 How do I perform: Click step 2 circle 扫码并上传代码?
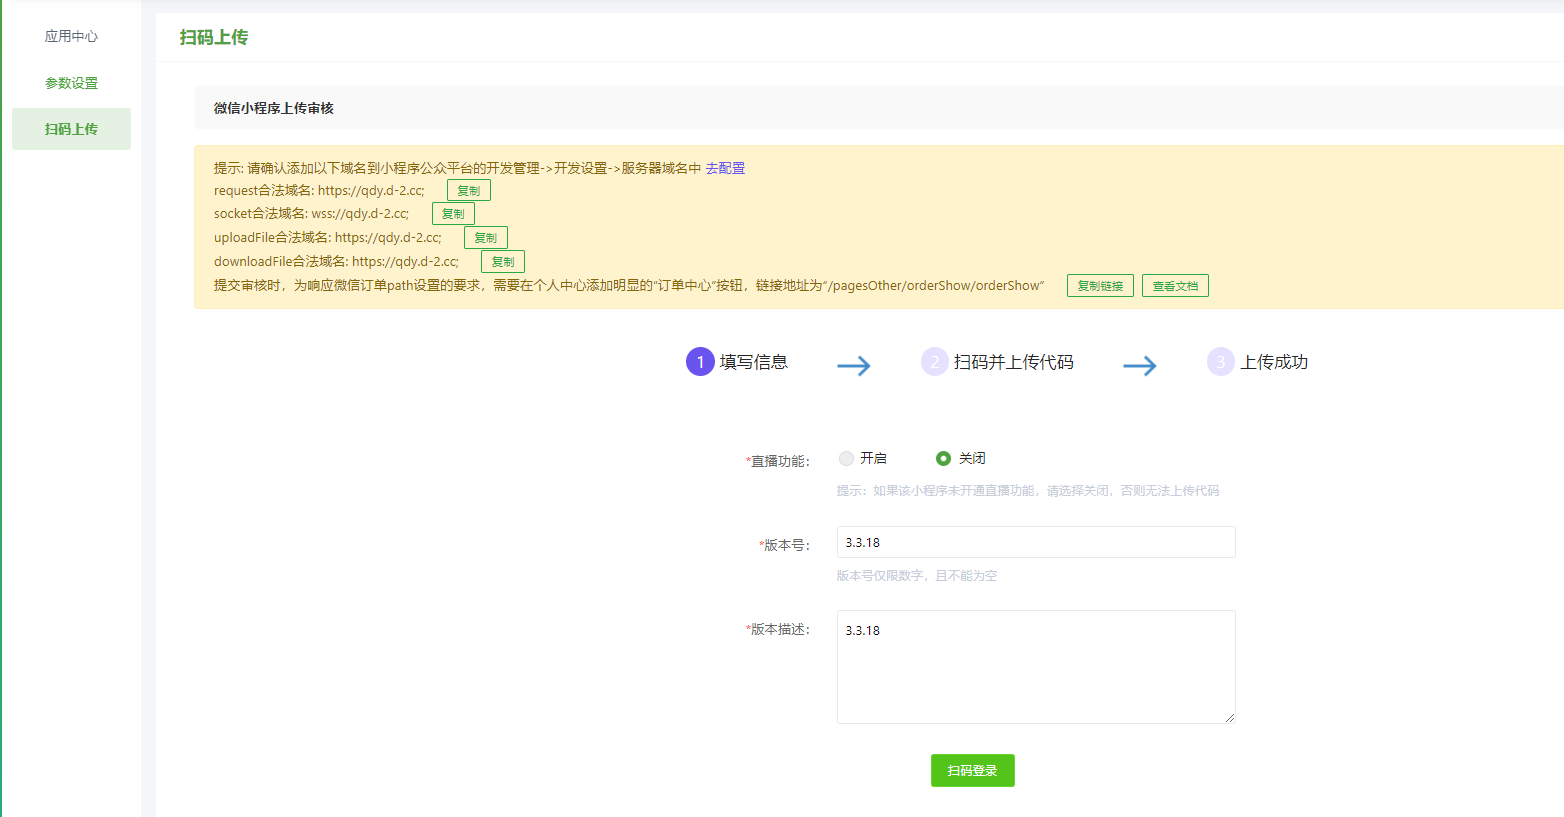pyautogui.click(x=934, y=362)
